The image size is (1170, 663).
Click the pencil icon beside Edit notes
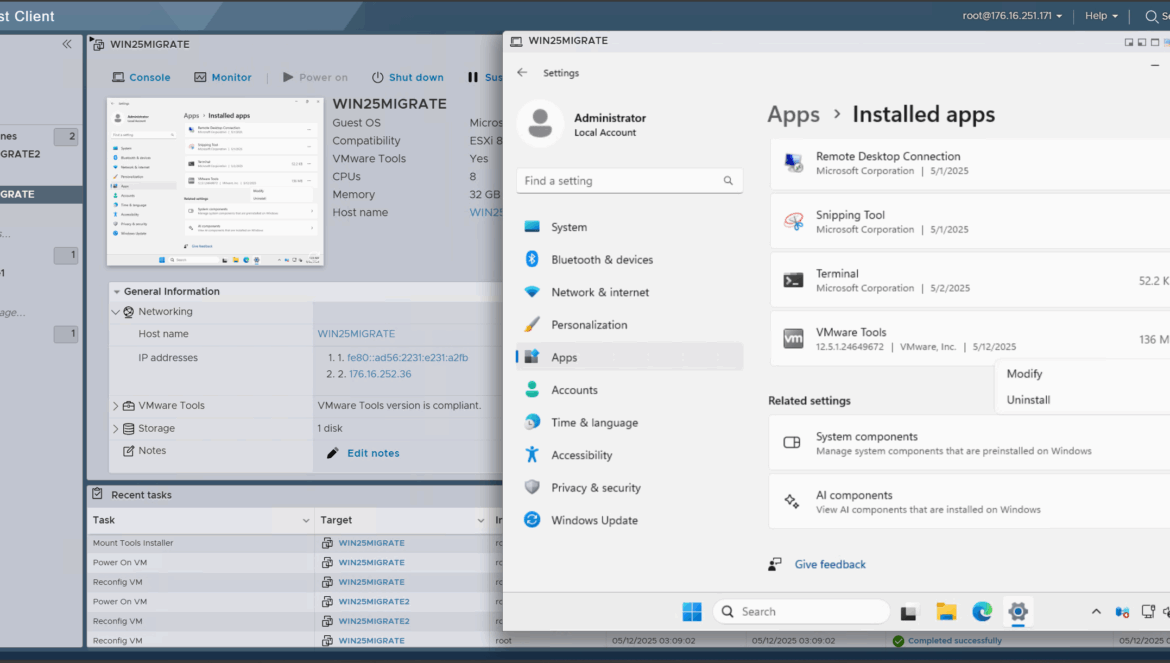[333, 453]
